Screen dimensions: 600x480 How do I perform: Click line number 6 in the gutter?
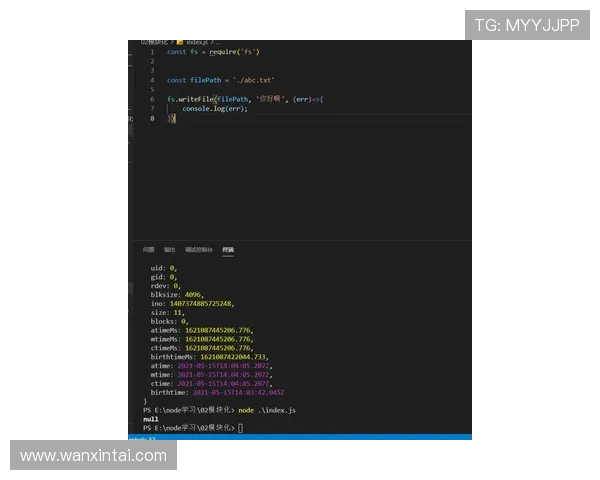152,99
